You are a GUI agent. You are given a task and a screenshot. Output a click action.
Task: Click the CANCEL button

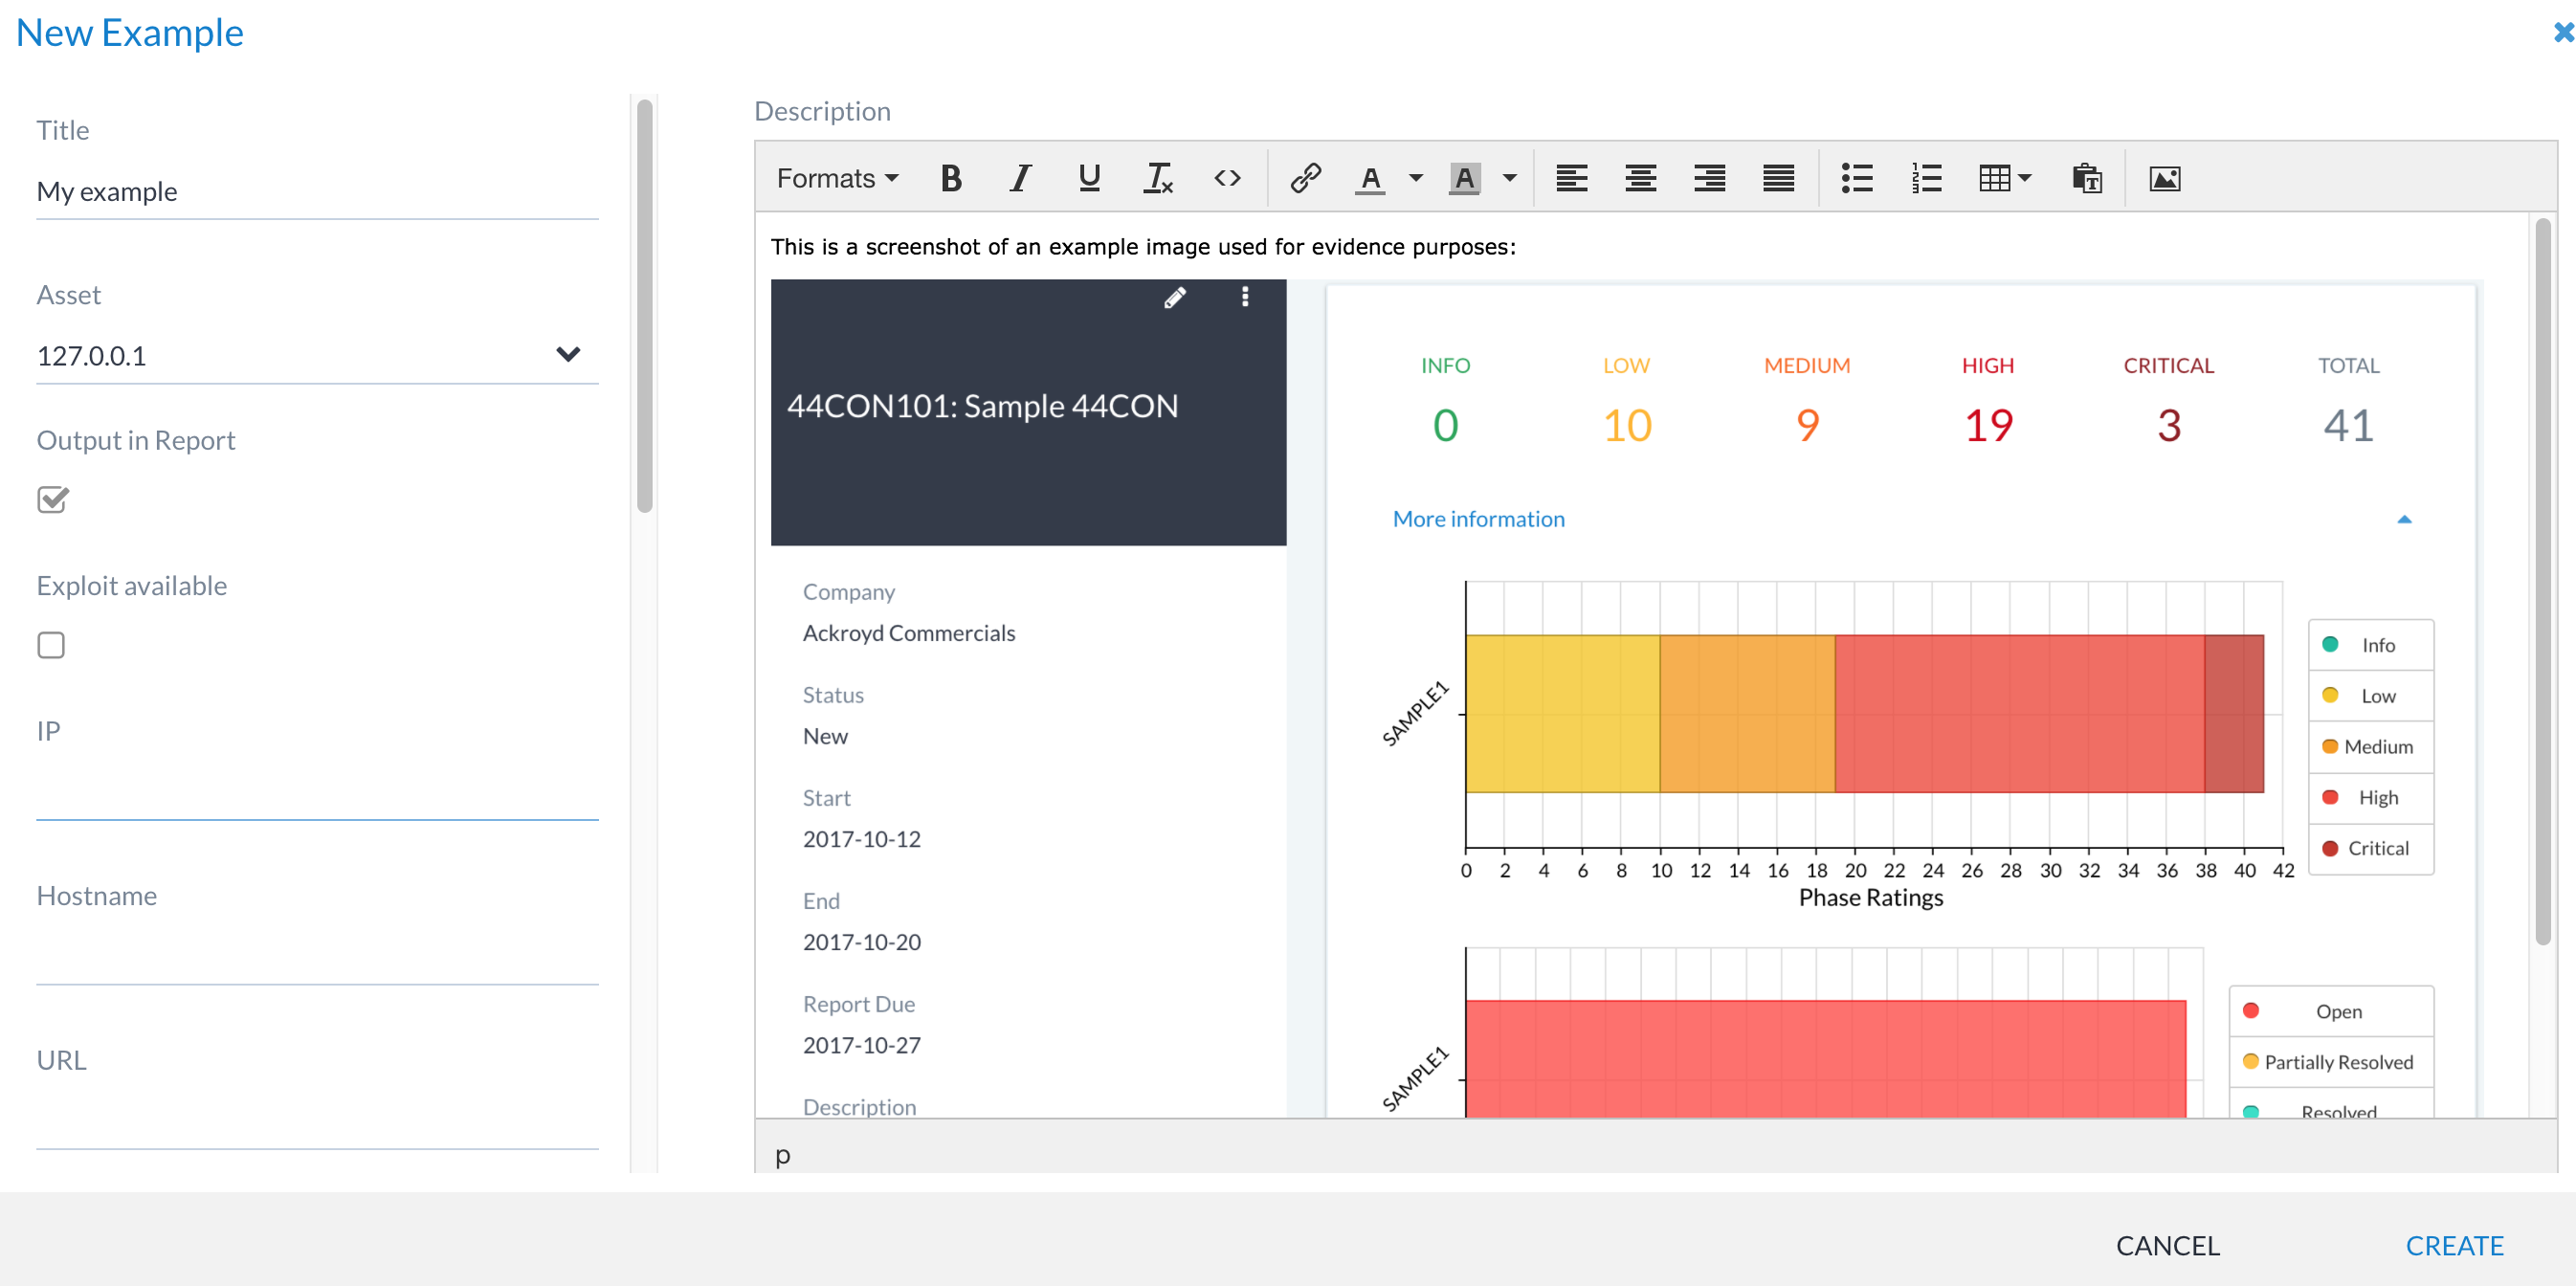pos(2167,1245)
